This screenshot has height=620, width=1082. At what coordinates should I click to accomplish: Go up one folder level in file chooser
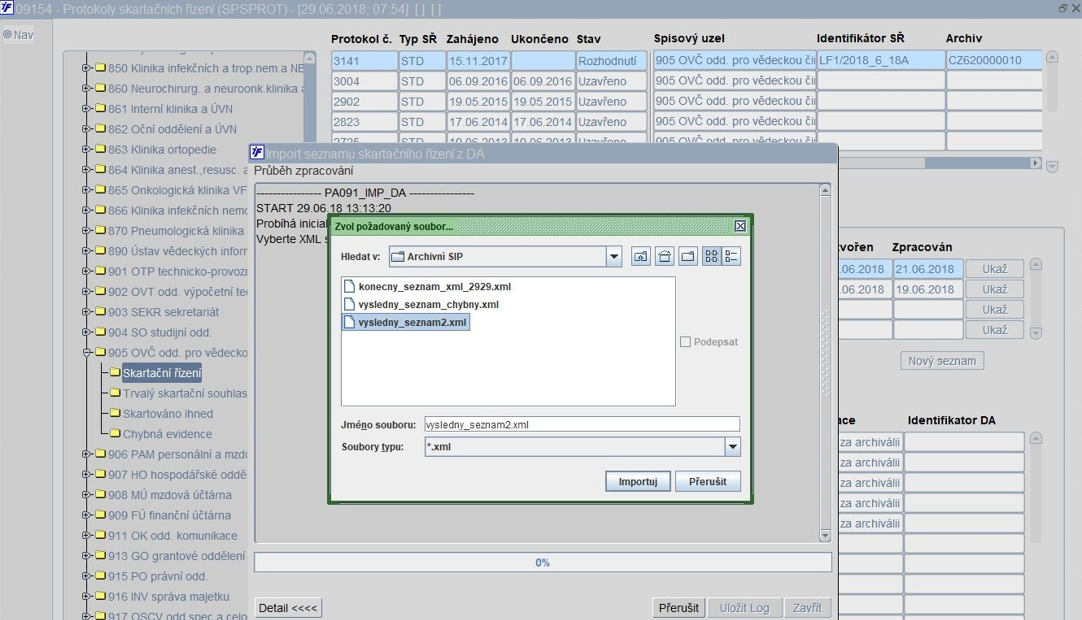640,257
